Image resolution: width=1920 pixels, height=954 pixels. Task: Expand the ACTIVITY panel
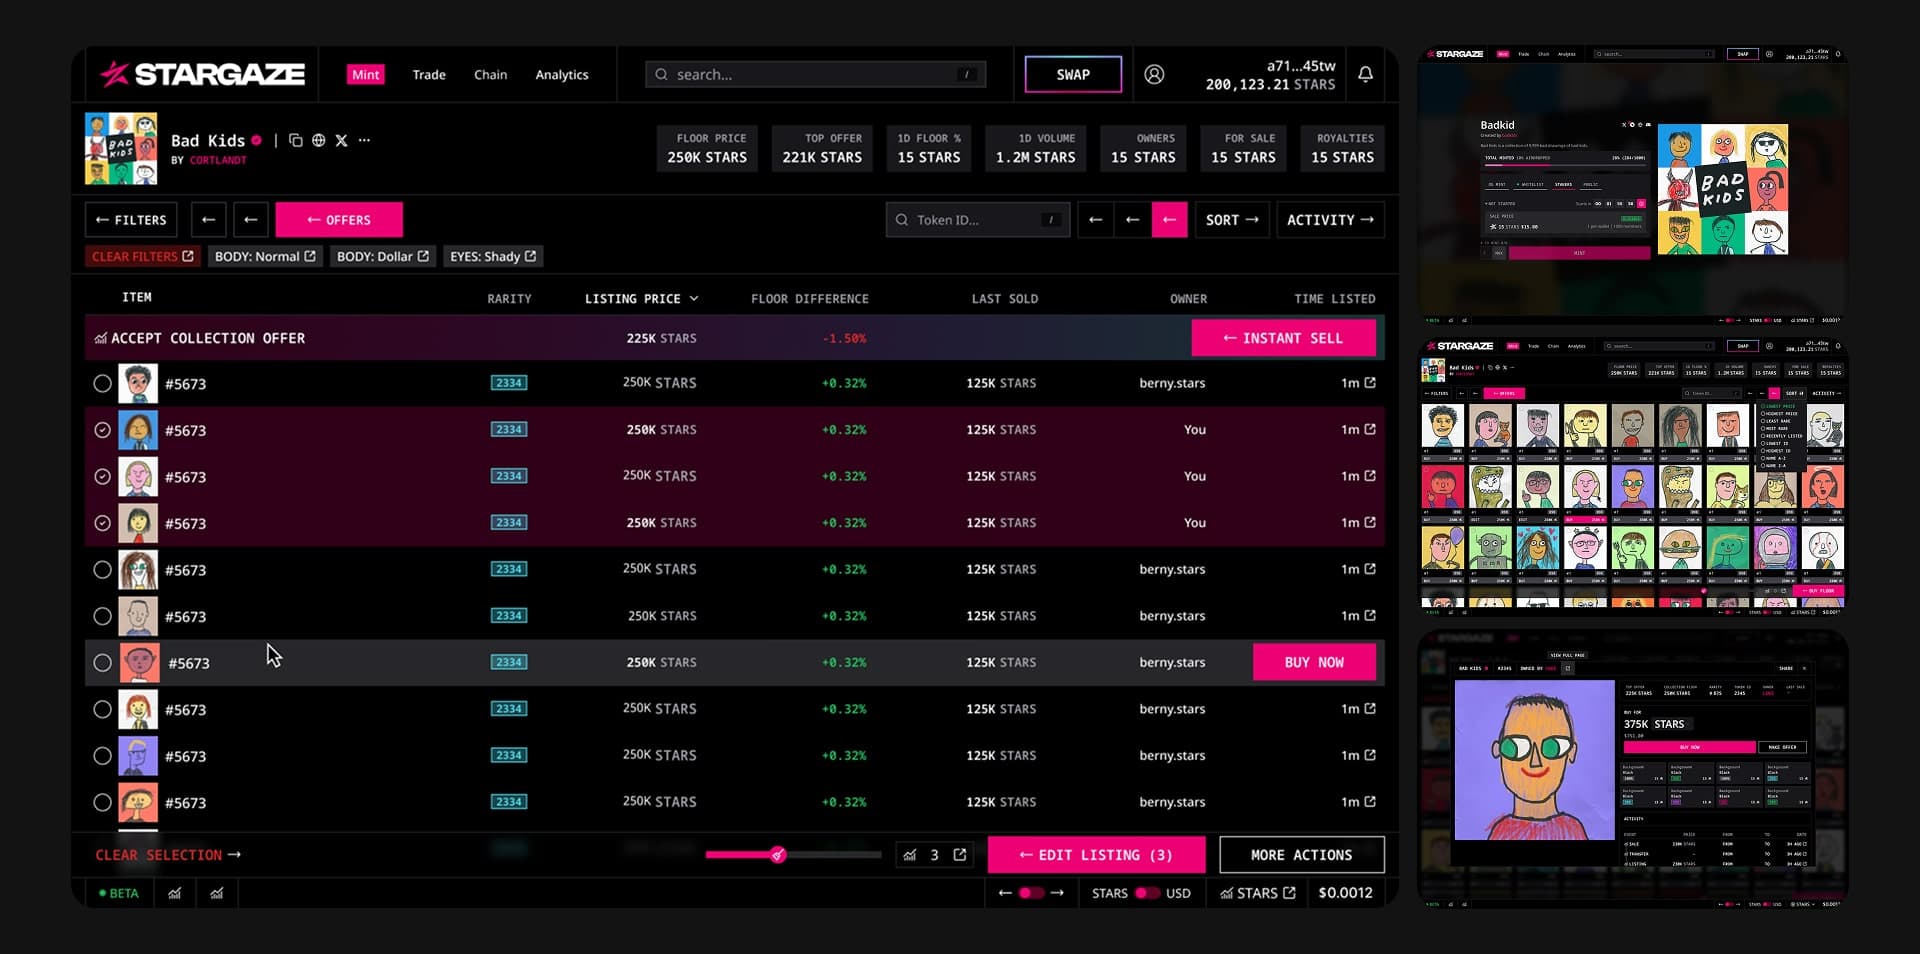1330,220
